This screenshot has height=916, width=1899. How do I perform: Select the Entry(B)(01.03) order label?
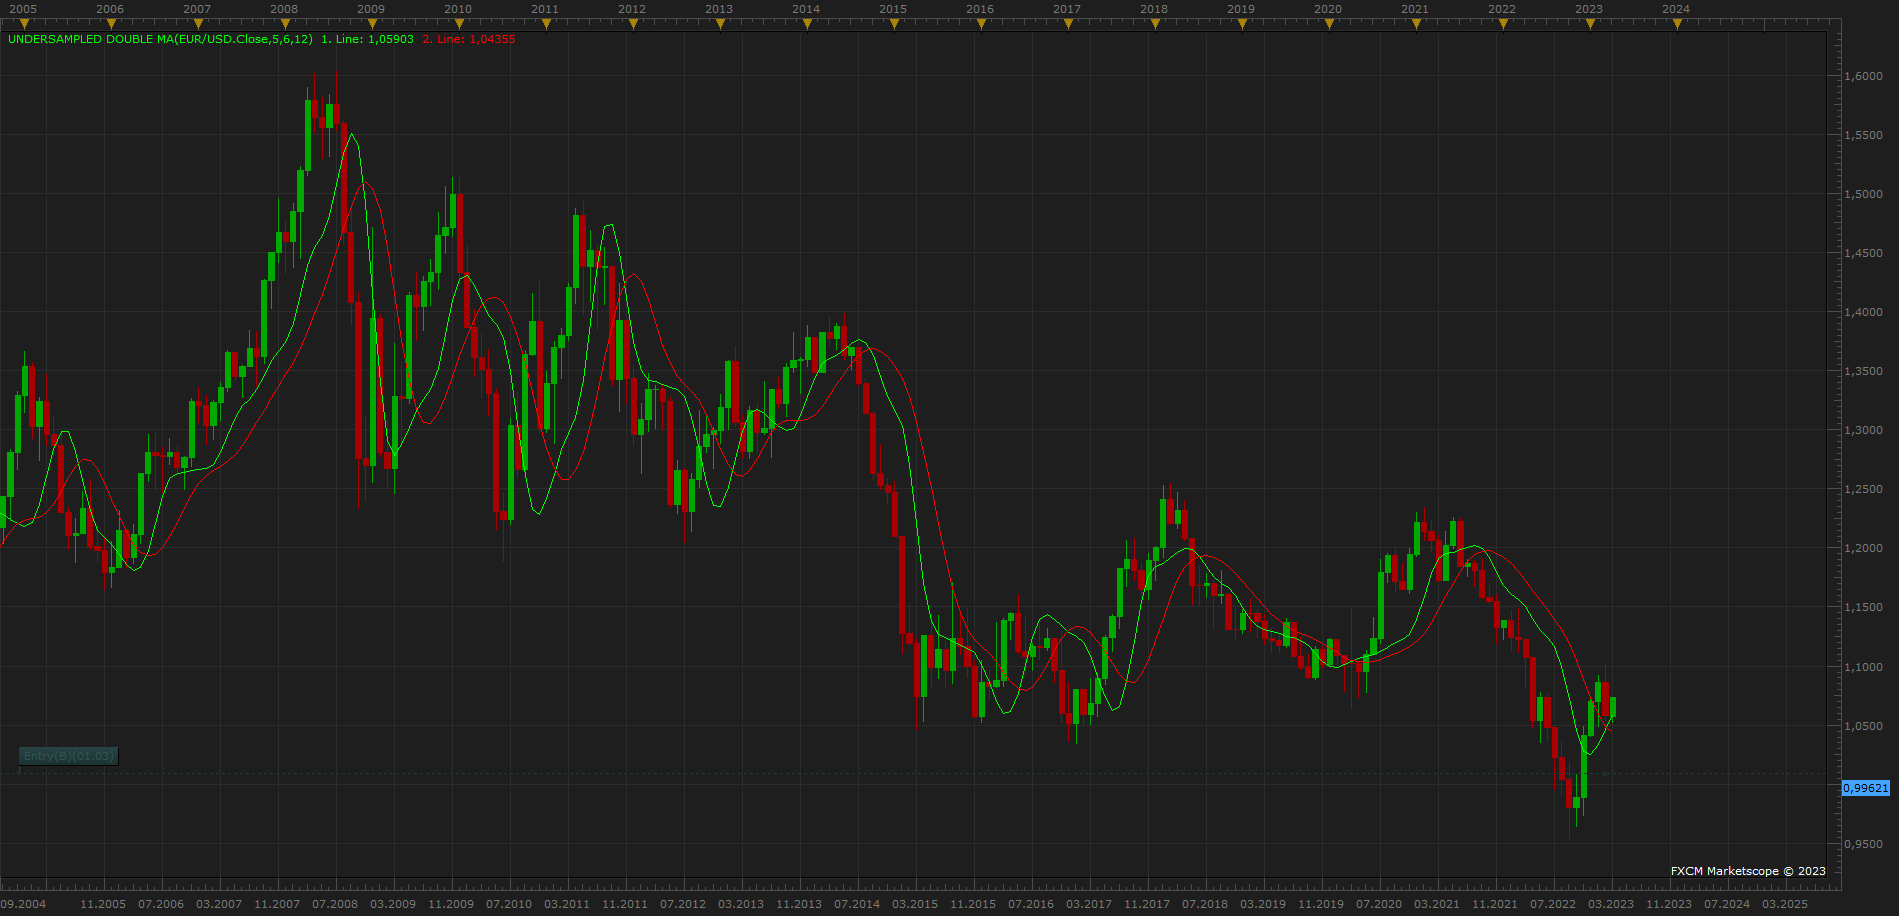69,756
